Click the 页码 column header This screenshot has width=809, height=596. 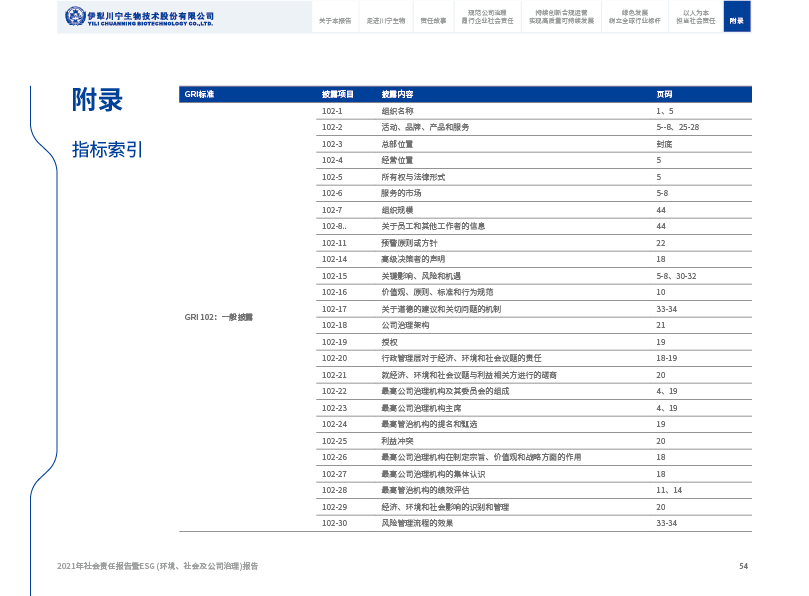click(664, 94)
